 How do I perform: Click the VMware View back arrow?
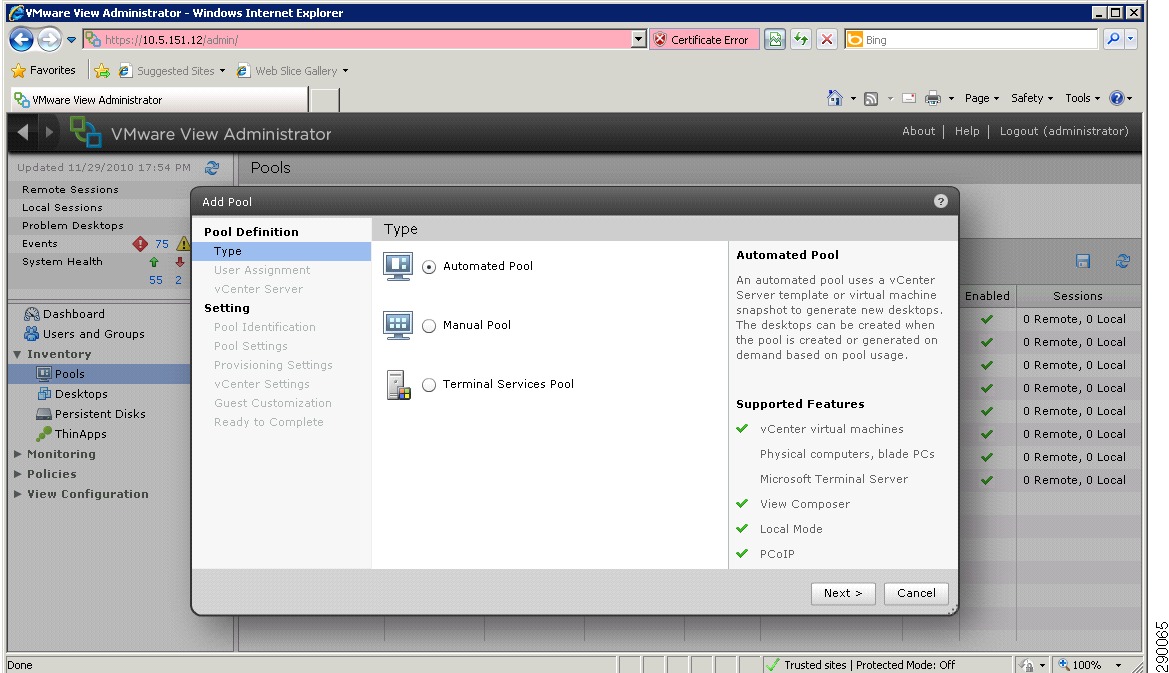point(23,132)
